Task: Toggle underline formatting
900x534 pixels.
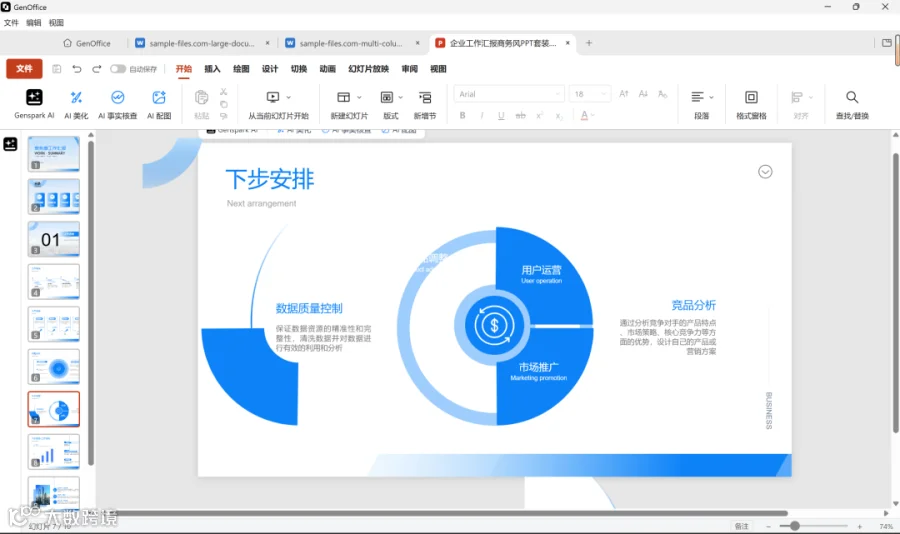Action: [501, 115]
